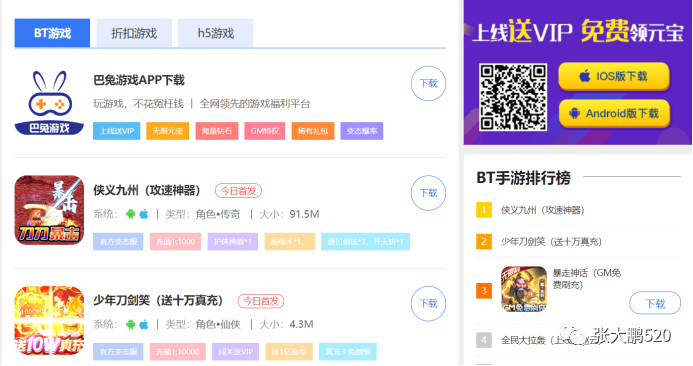Viewport: 693px width, 366px height.
Task: Open rank 2 少年刀剑笑 in 排行榜
Action: (551, 242)
